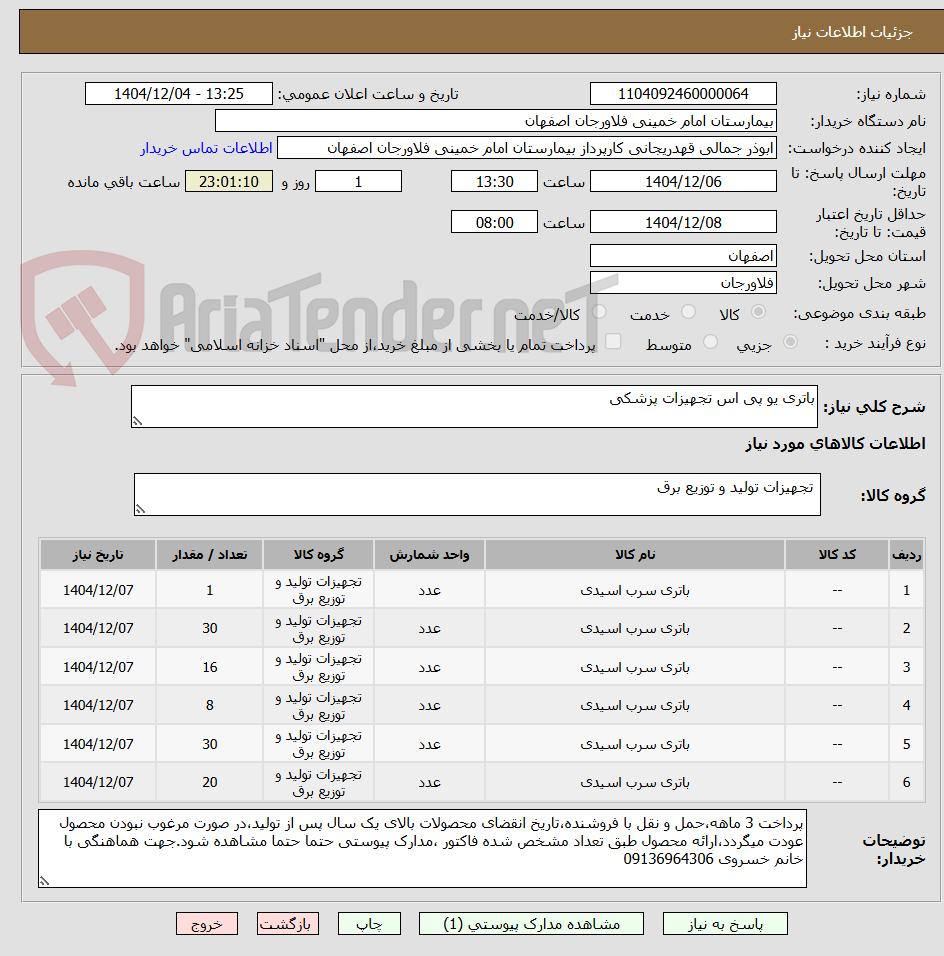Click the کد کالا column header
This screenshot has width=944, height=956.
tap(837, 554)
